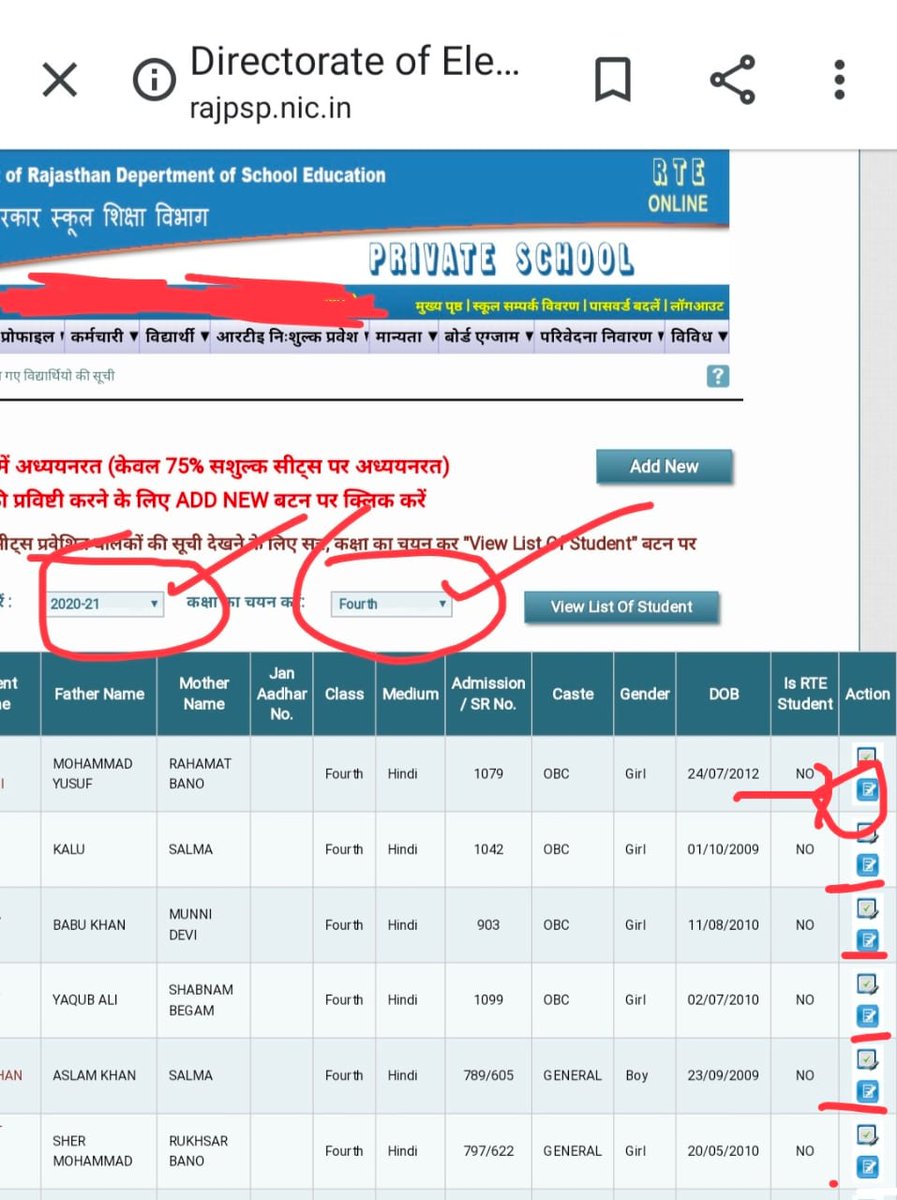Click the Medium column header

click(410, 694)
